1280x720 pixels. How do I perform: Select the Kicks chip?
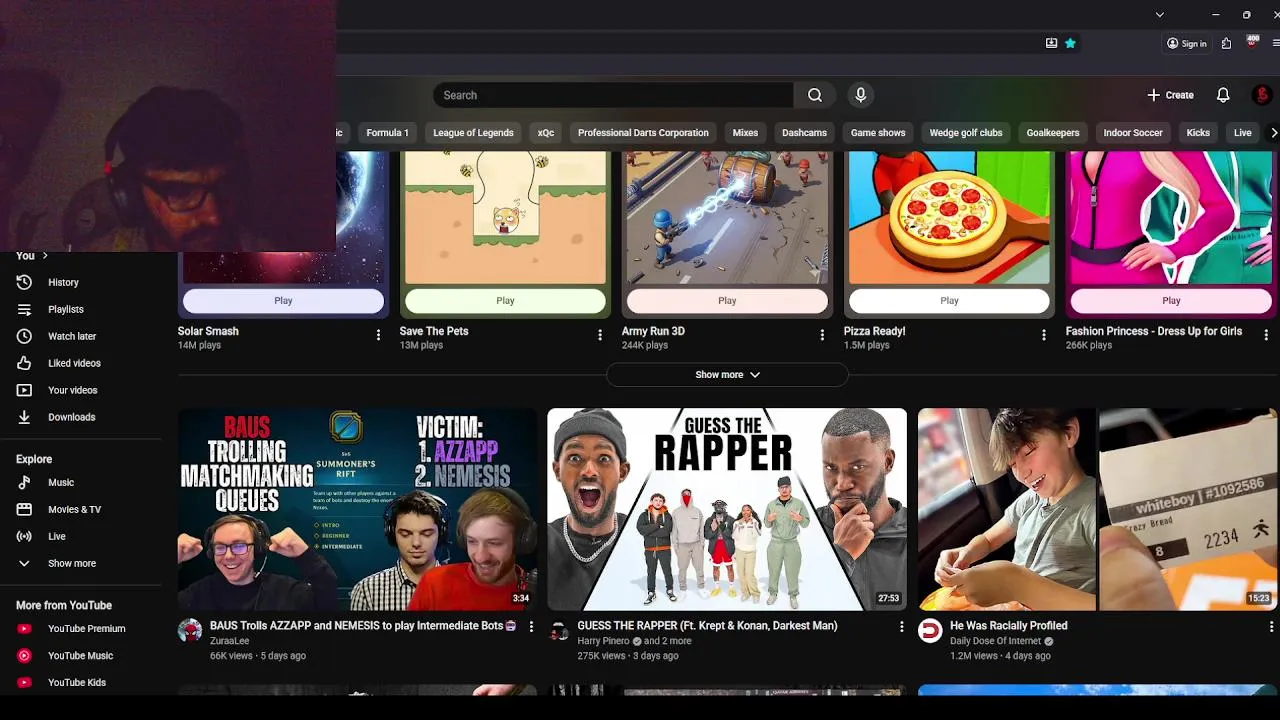point(1198,133)
